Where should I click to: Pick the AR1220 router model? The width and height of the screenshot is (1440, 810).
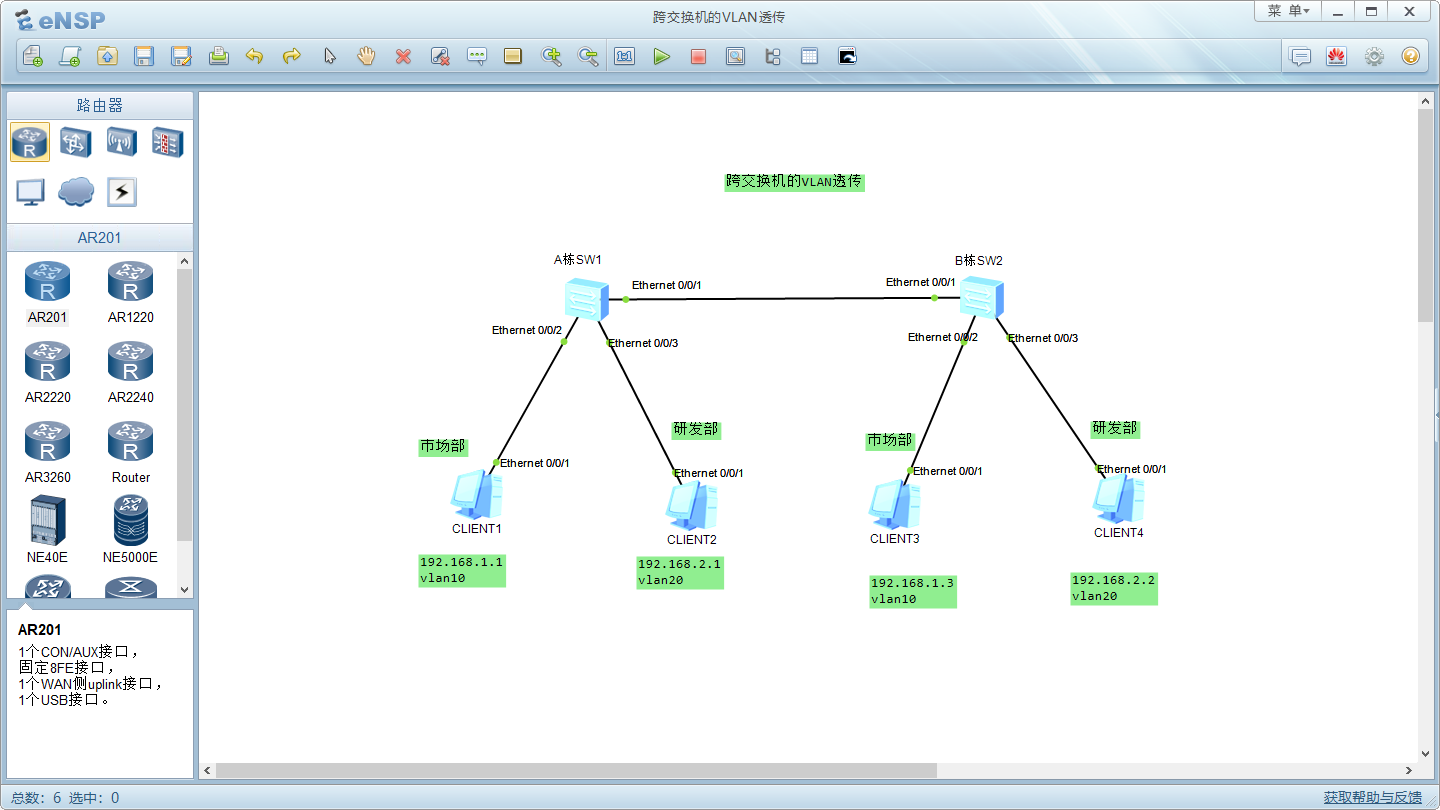131,293
